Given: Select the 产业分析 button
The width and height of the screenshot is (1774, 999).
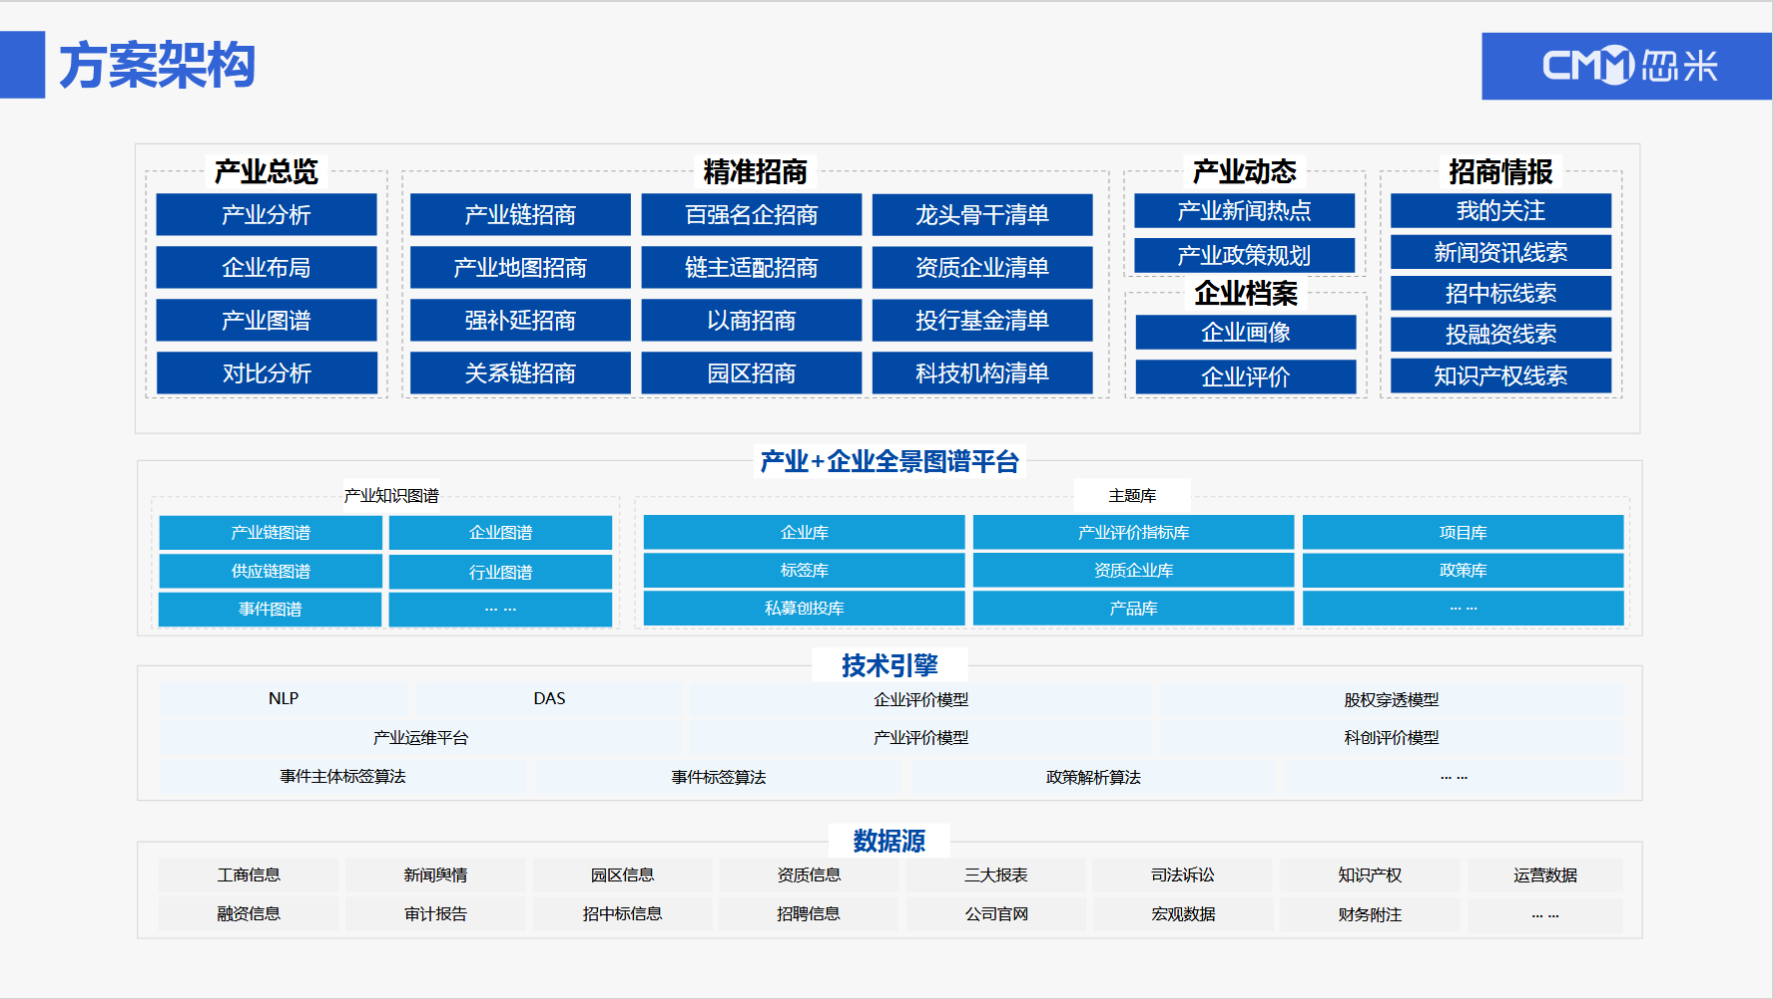Looking at the screenshot, I should (x=266, y=215).
